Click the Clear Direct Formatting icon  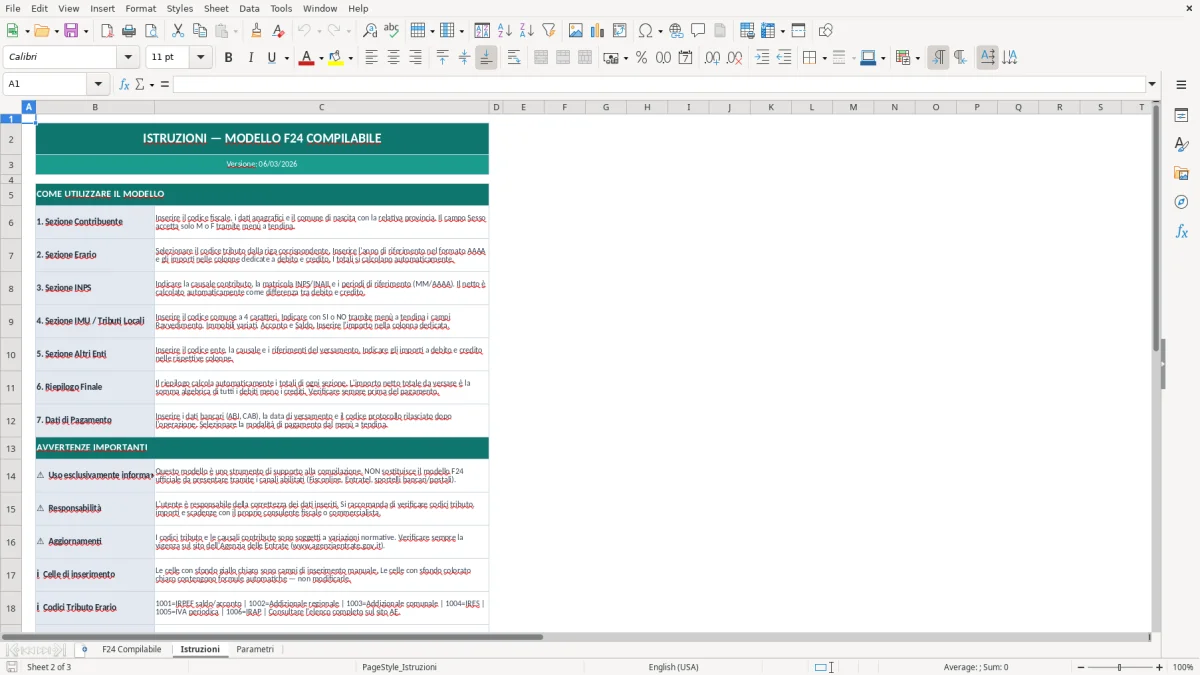(278, 31)
